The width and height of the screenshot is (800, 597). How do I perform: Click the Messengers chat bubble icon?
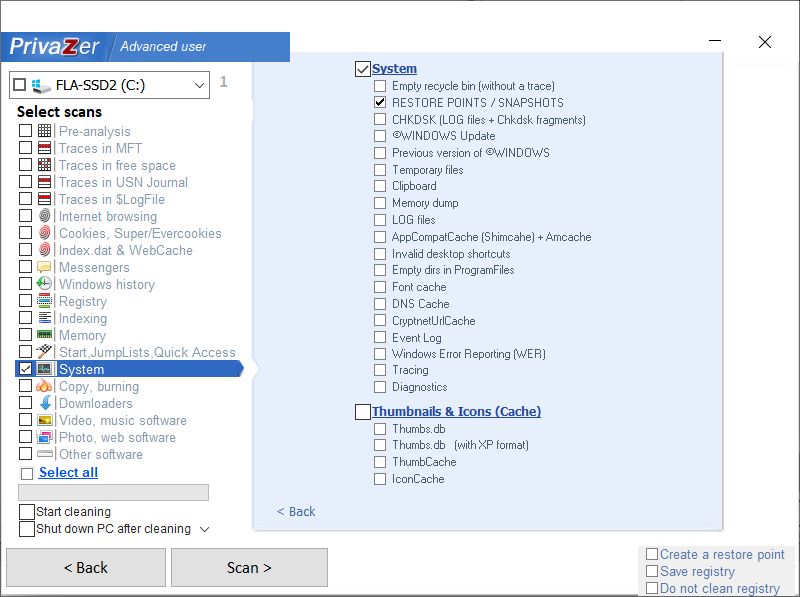click(x=44, y=267)
